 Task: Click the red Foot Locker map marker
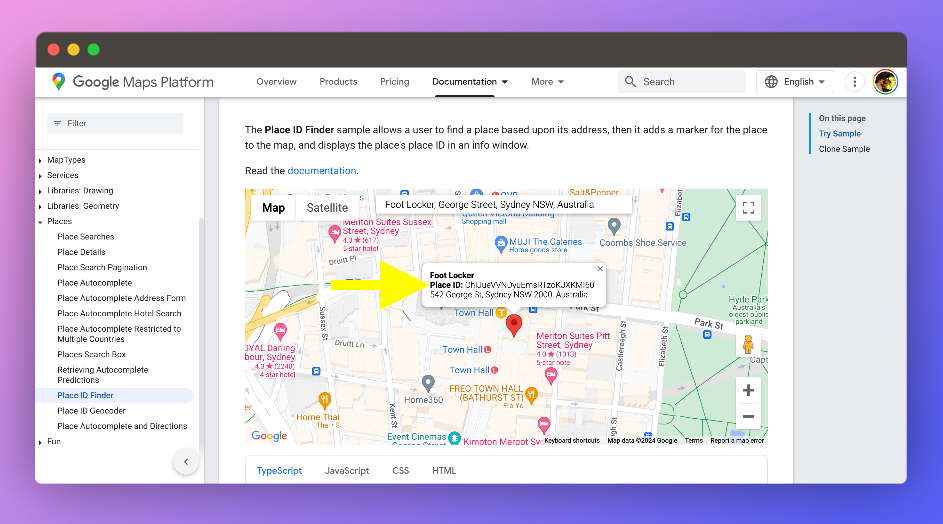514,325
